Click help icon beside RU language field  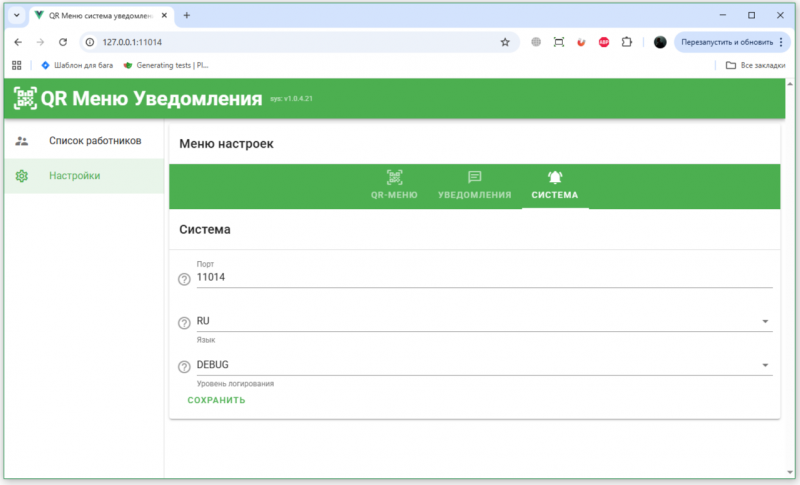coord(184,323)
